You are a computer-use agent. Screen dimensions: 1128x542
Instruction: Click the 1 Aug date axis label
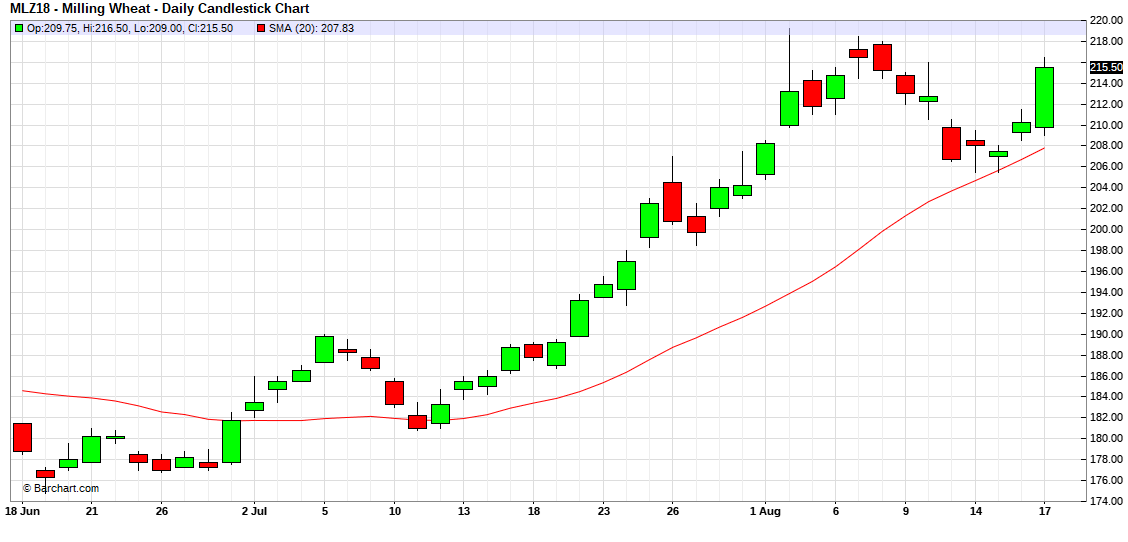click(x=764, y=511)
